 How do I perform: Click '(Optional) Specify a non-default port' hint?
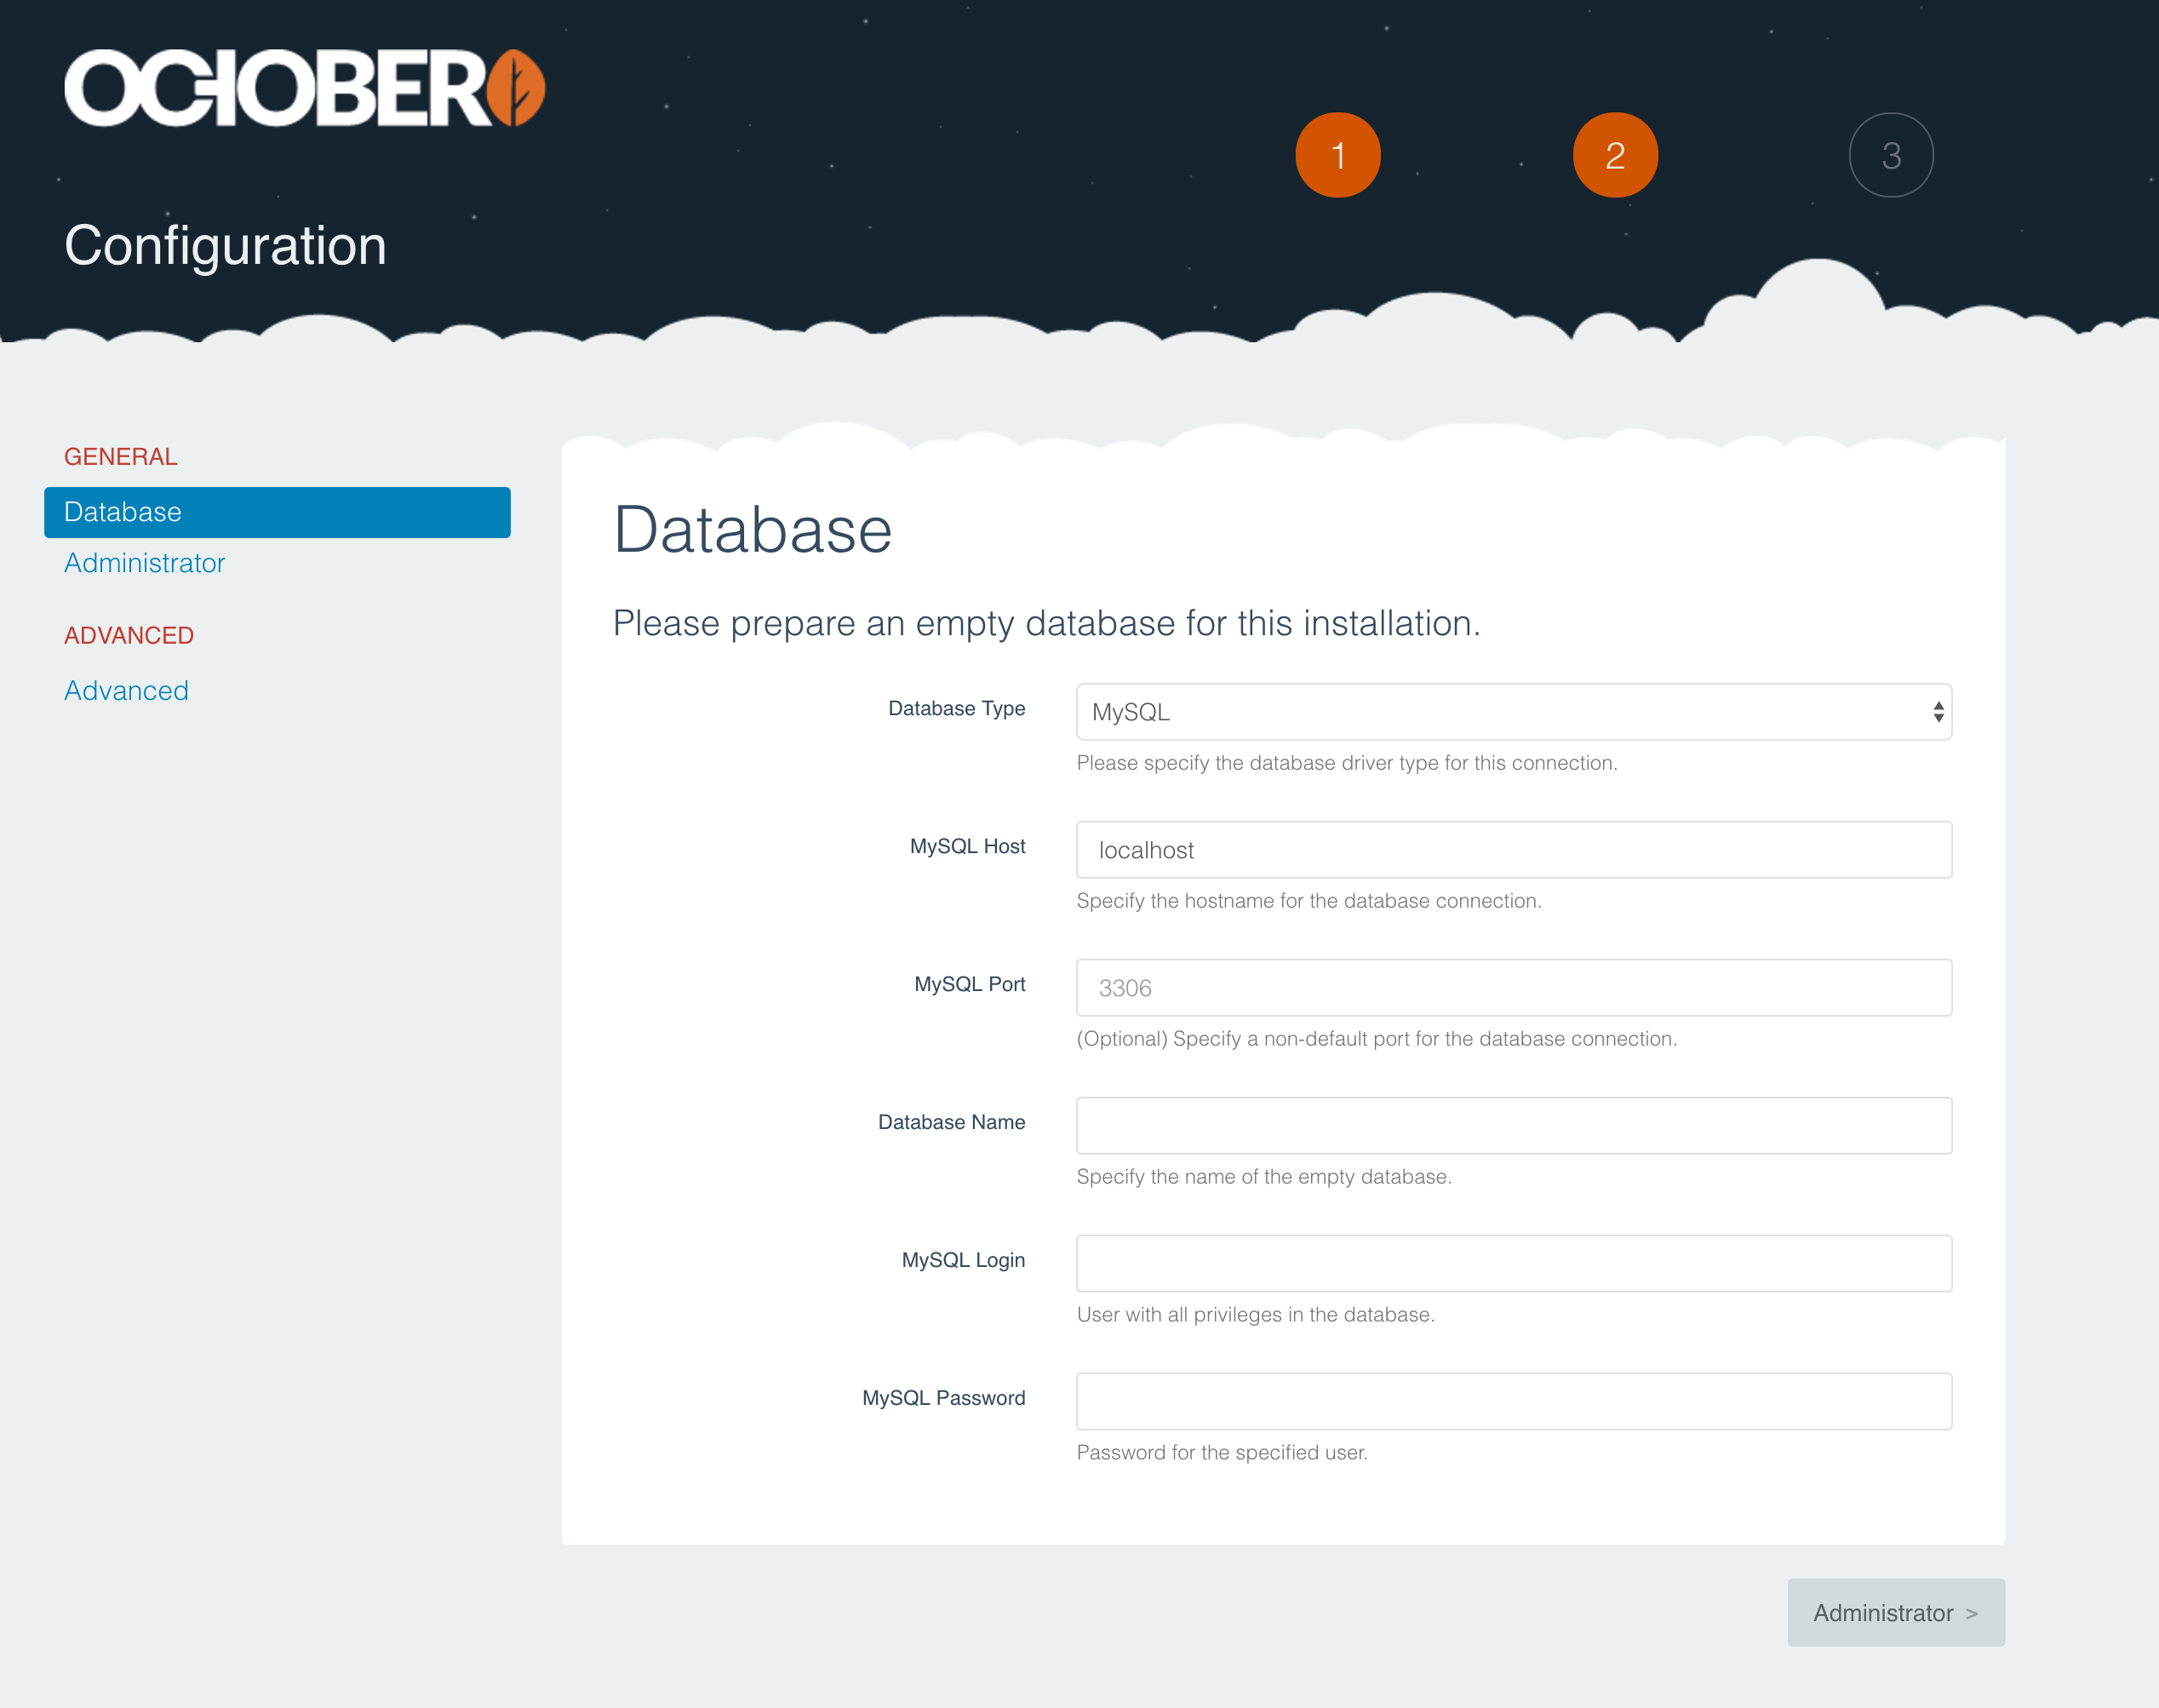tap(1377, 1039)
